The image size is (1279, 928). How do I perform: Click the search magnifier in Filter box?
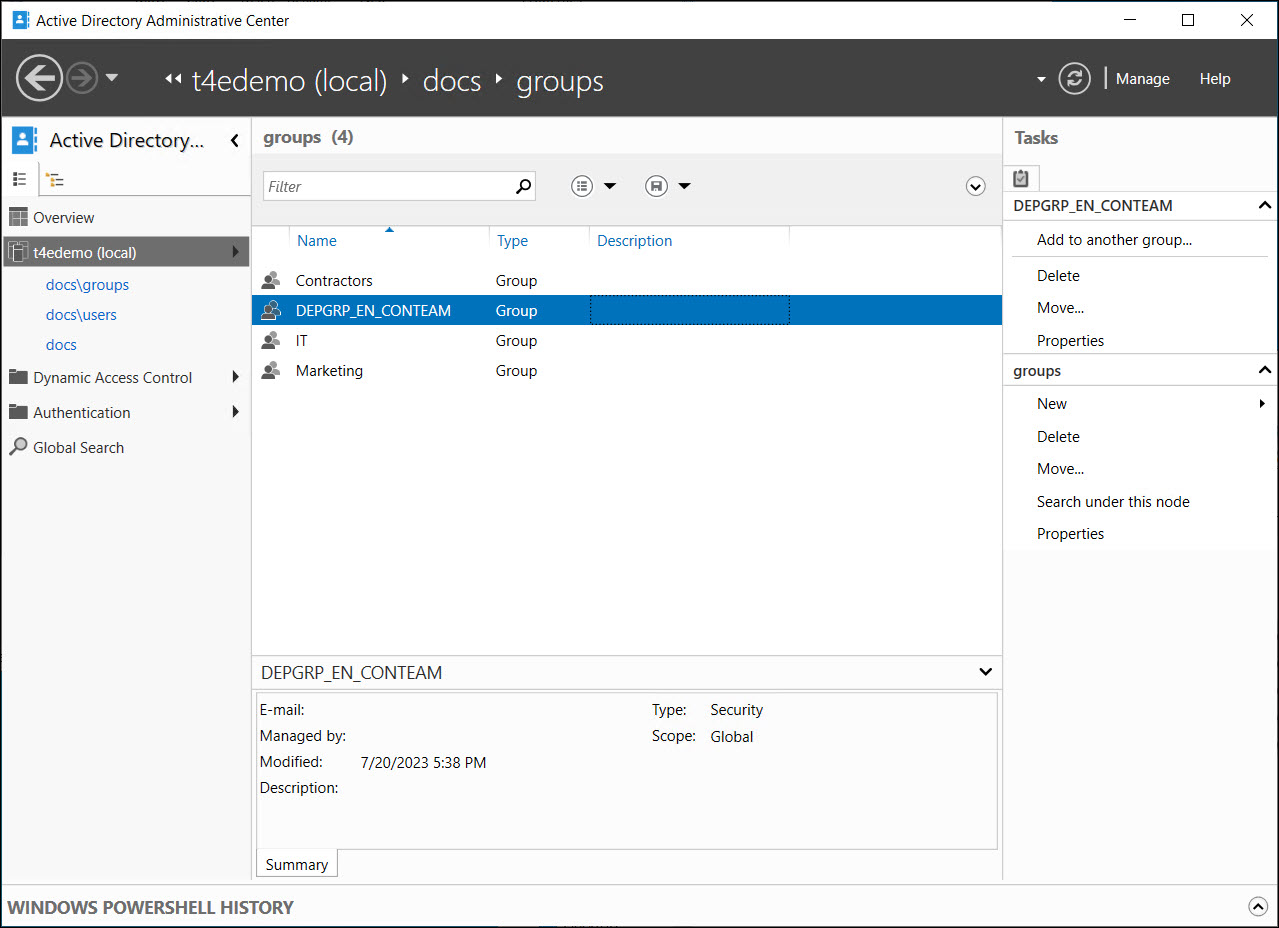[x=523, y=186]
